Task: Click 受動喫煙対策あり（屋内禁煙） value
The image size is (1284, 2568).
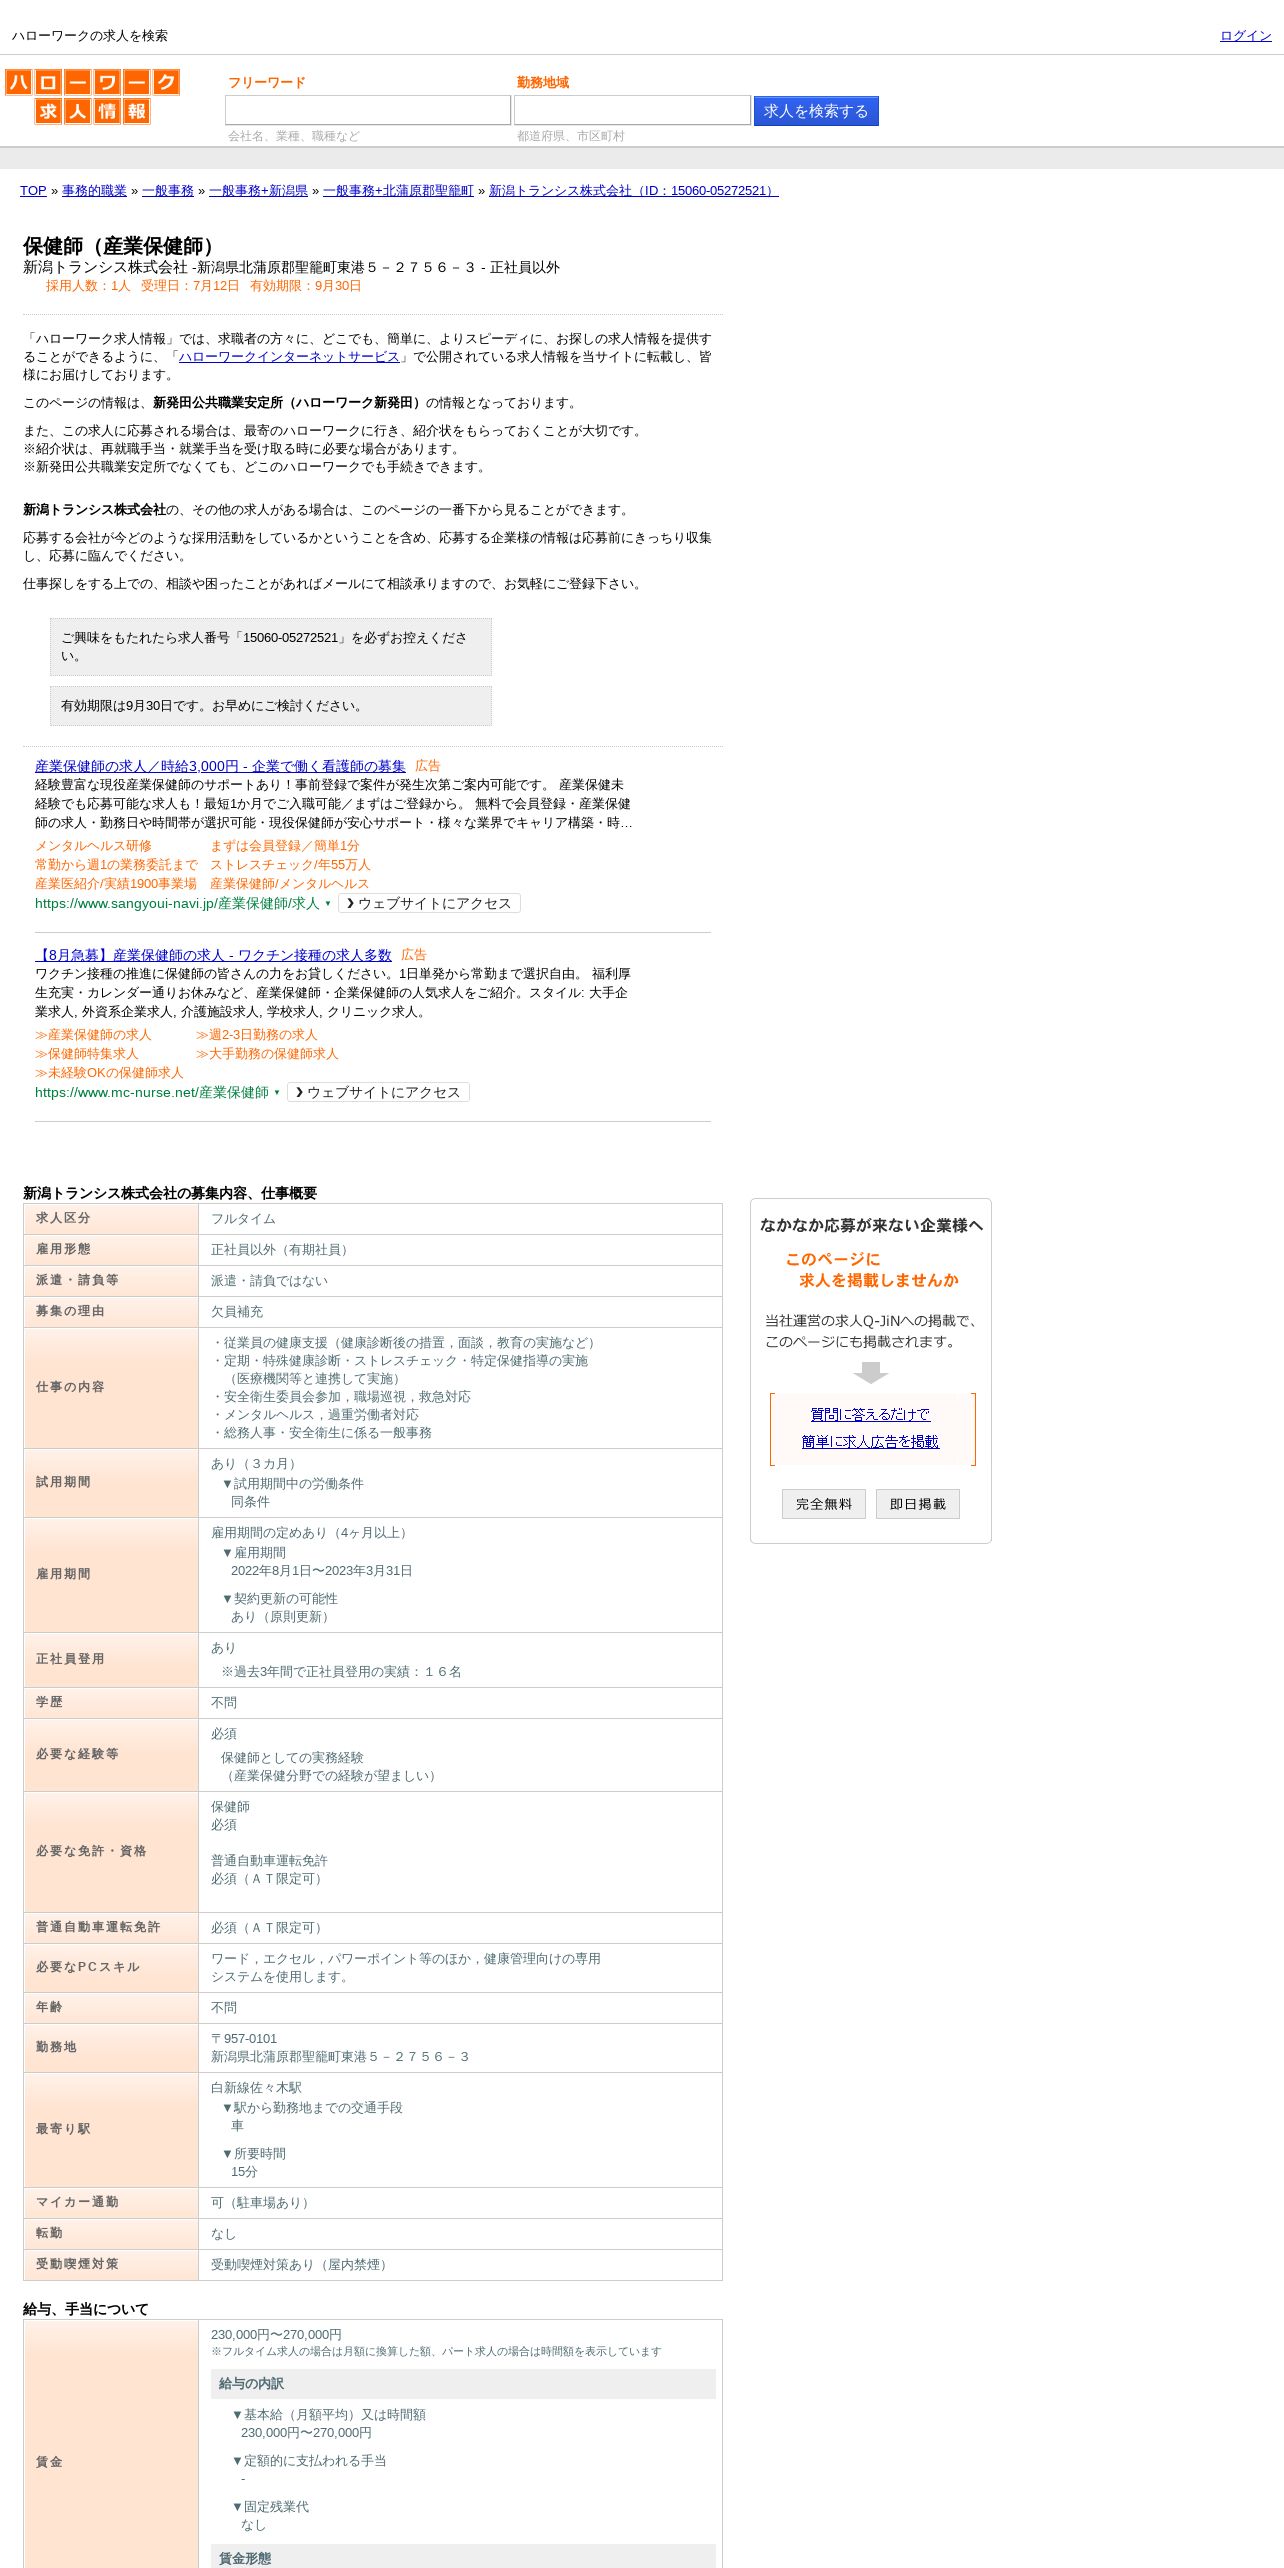Action: click(x=302, y=2265)
